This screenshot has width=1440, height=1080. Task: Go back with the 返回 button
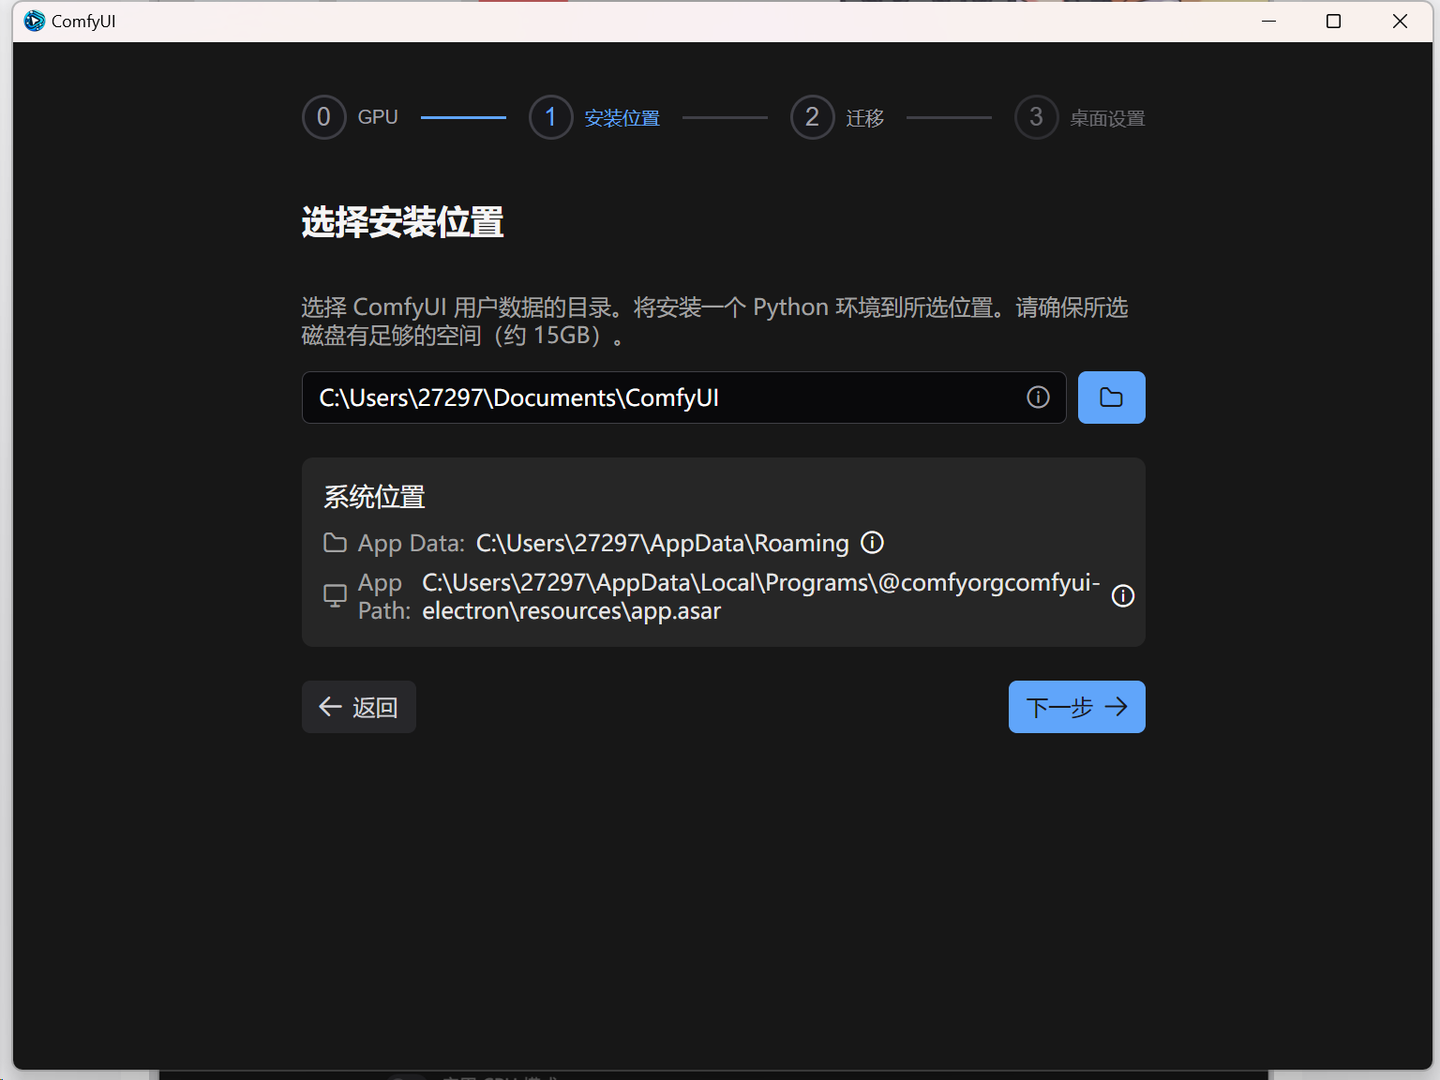359,707
